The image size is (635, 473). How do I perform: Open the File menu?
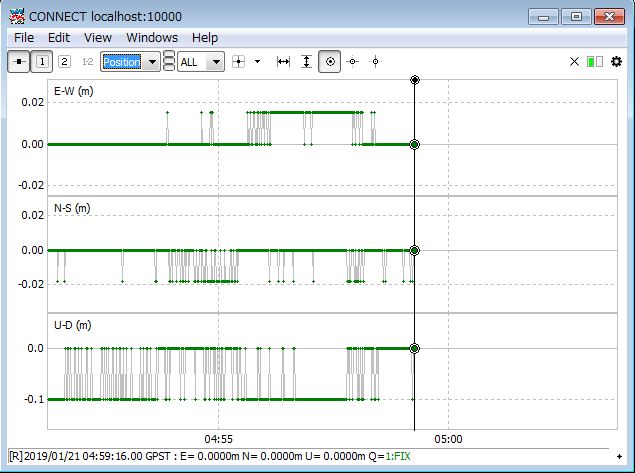[24, 37]
